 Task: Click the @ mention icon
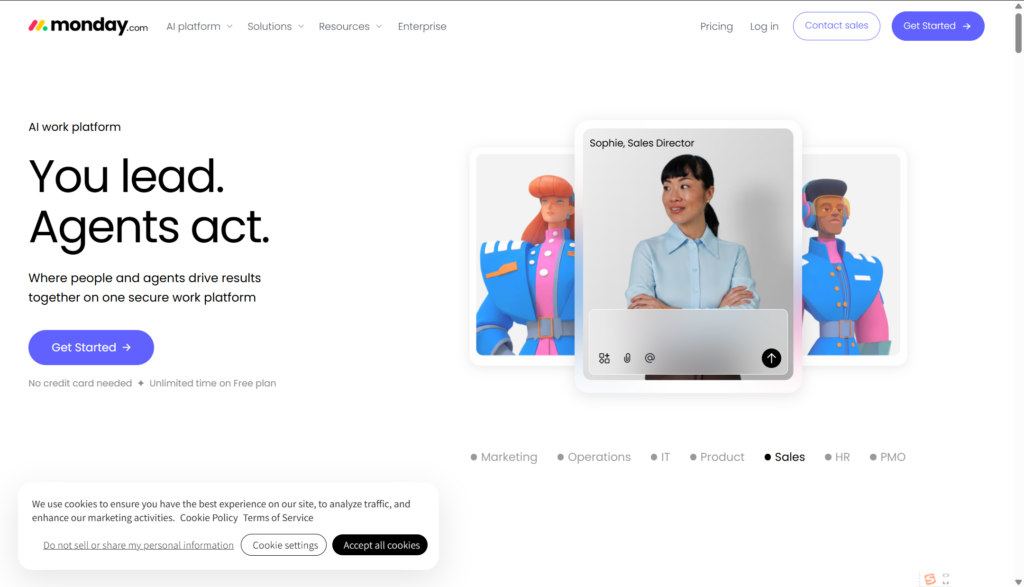650,358
